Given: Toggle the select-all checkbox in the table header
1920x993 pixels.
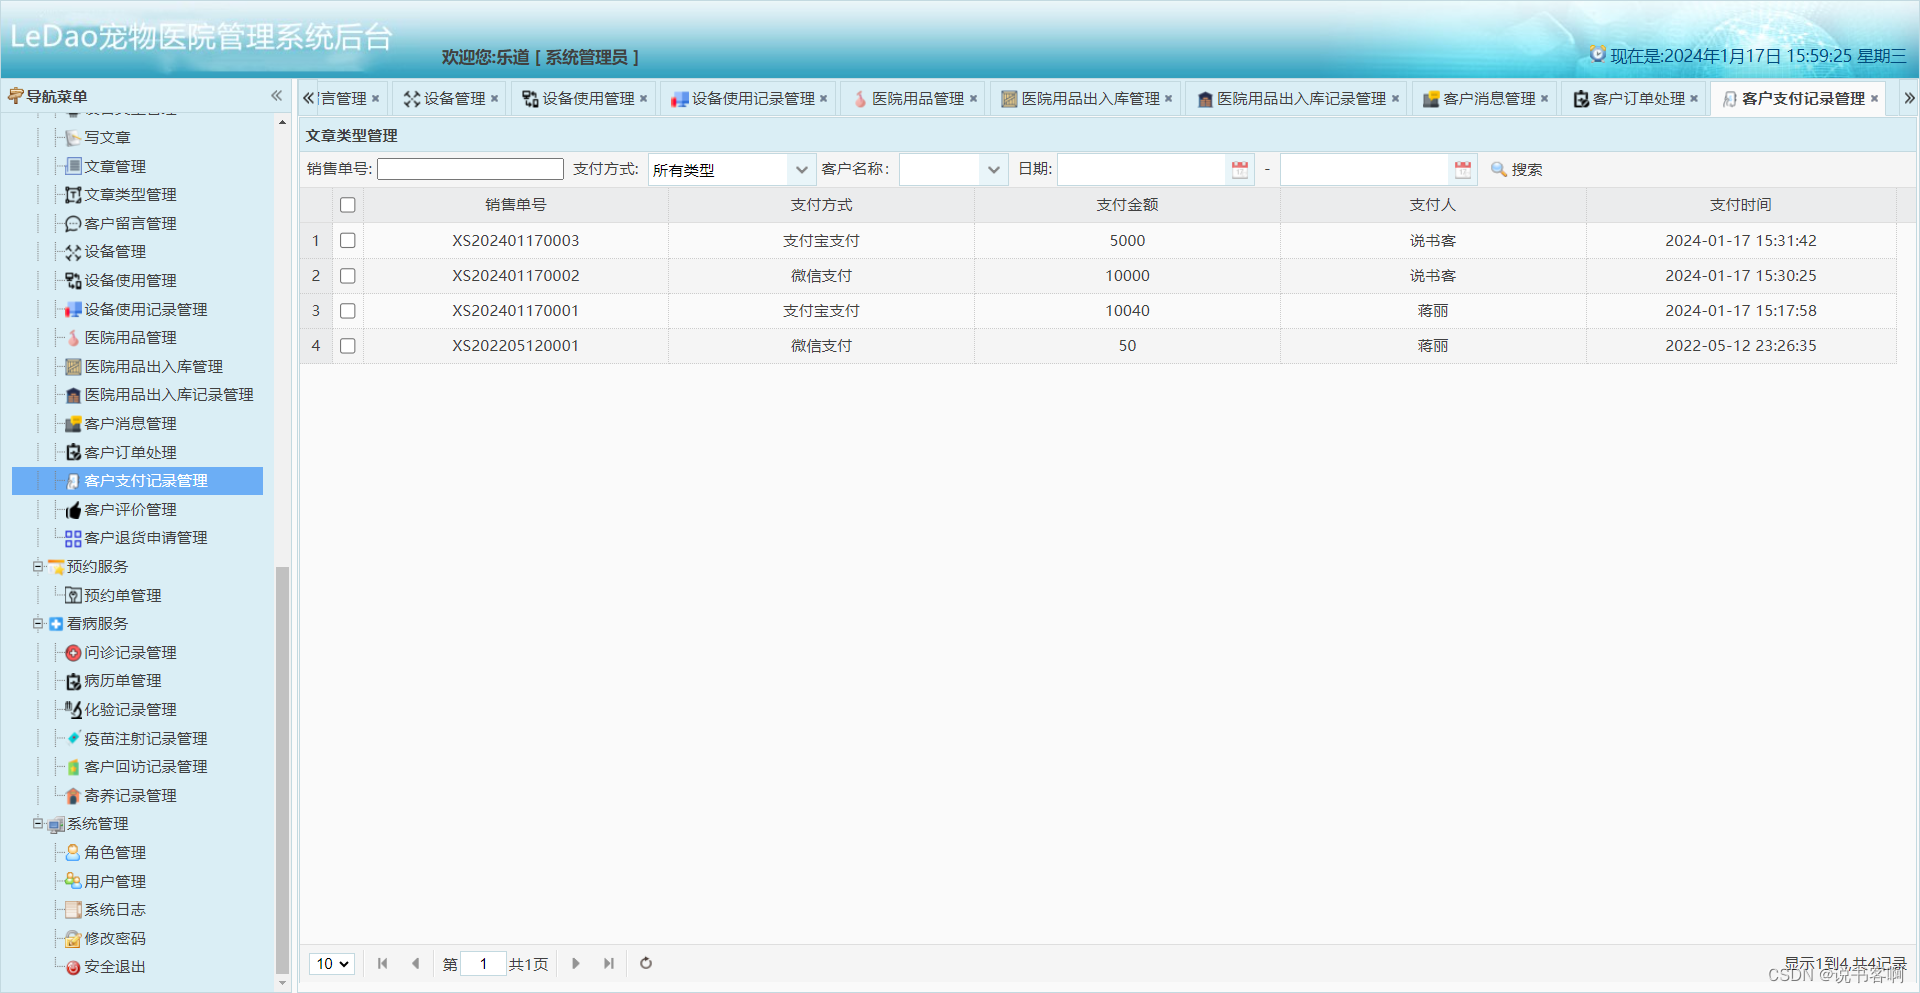Looking at the screenshot, I should coord(347,204).
